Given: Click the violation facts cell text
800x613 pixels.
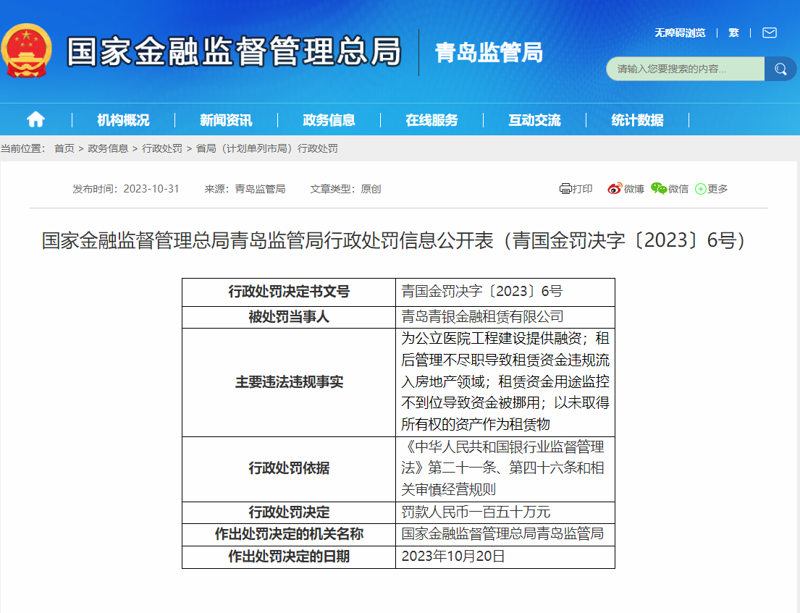Looking at the screenshot, I should click(x=505, y=381).
